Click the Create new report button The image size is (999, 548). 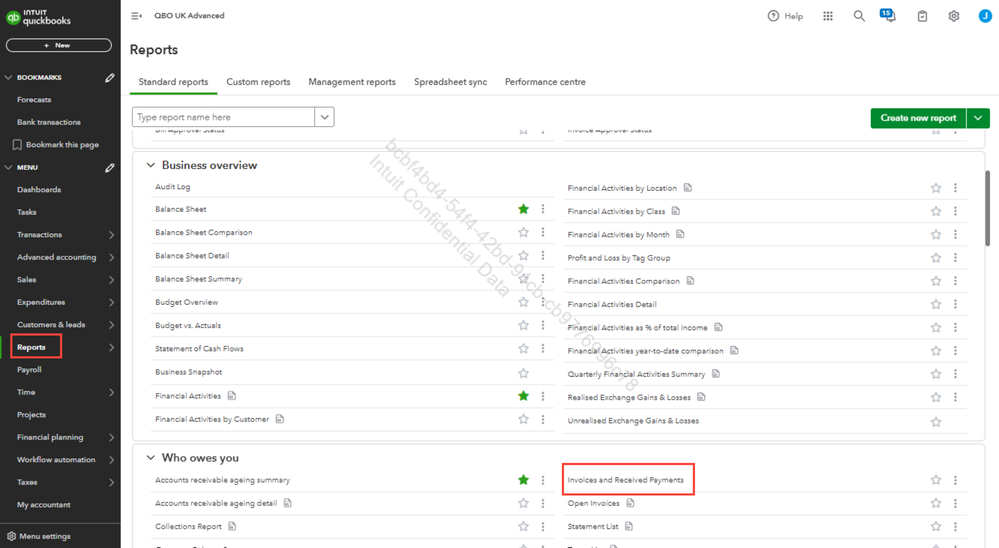click(918, 118)
